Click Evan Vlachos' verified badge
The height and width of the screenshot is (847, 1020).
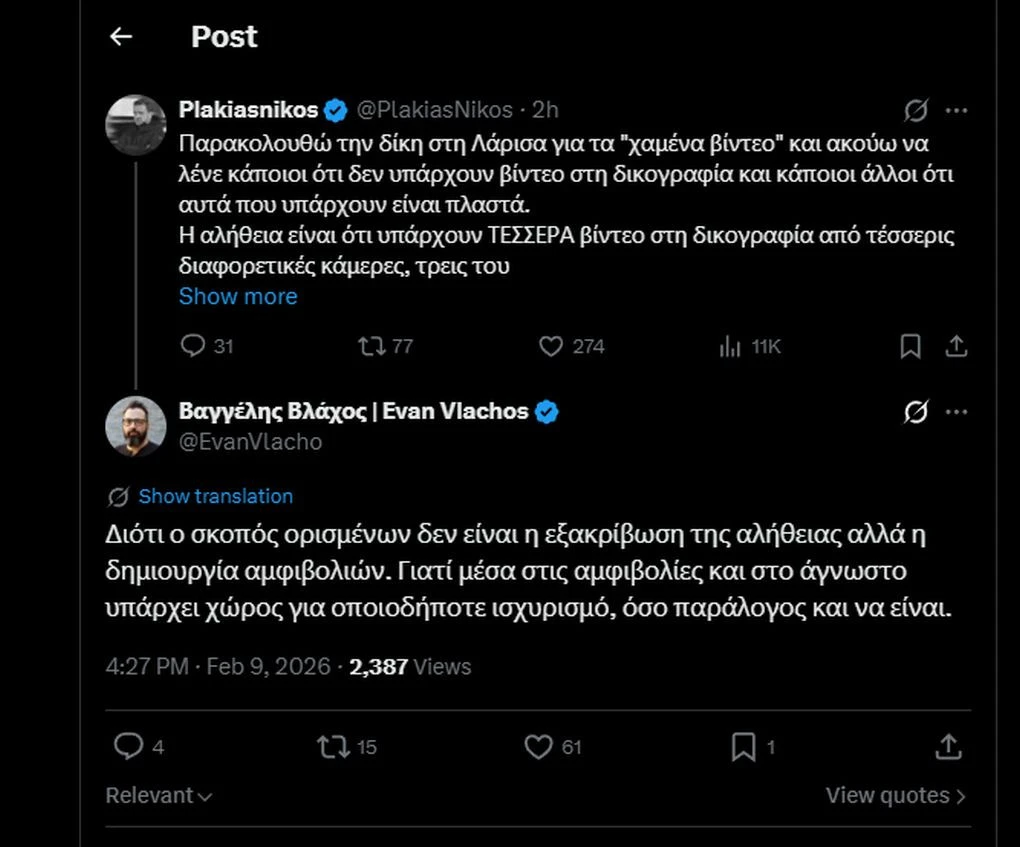[545, 409]
